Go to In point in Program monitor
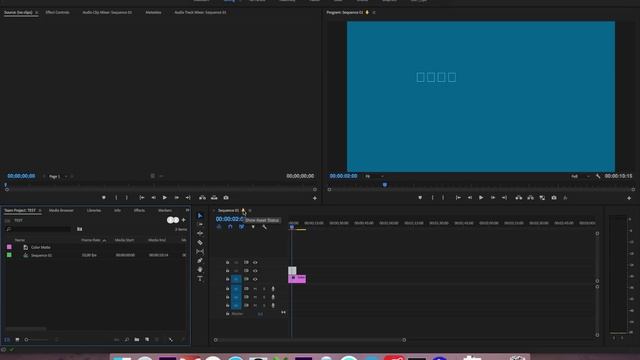 [458, 198]
